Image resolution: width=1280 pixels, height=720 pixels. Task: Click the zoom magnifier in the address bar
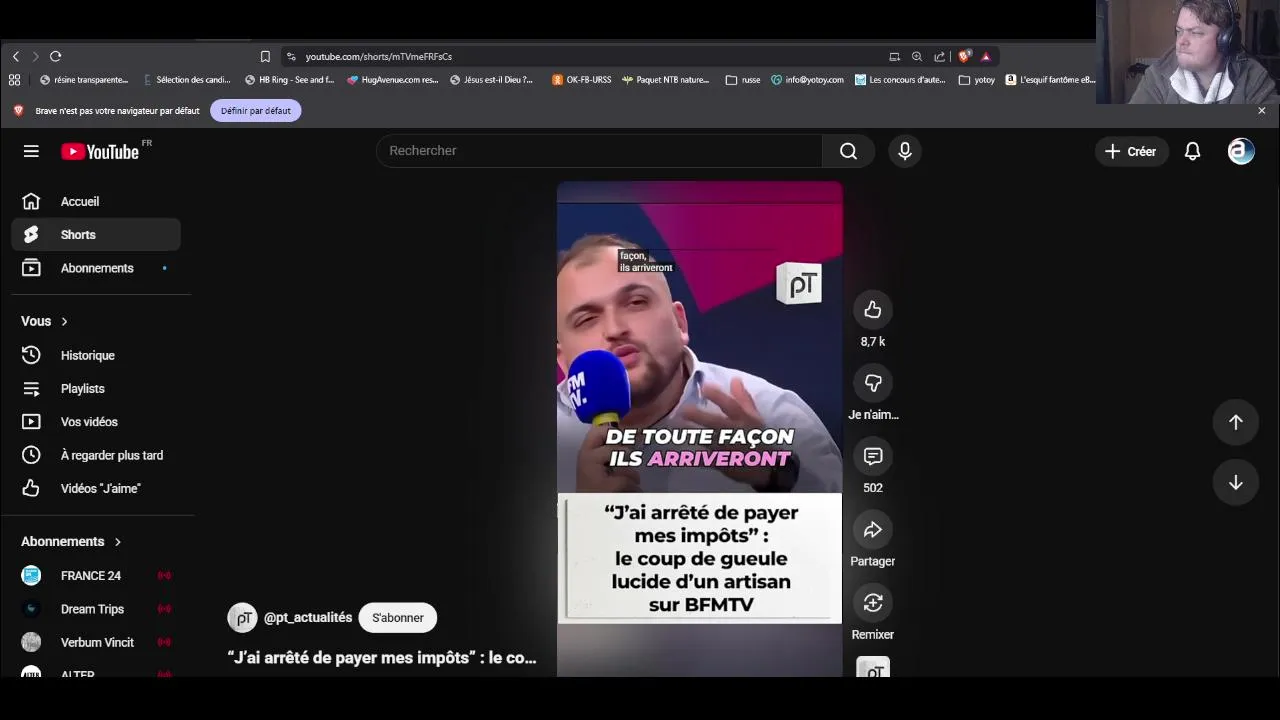(x=917, y=56)
